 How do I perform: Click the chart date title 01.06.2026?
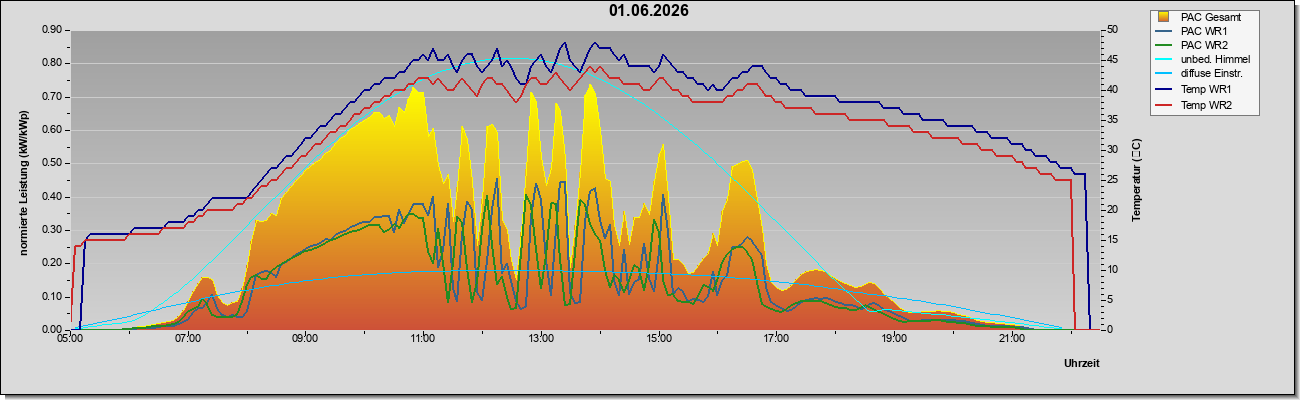(x=649, y=11)
